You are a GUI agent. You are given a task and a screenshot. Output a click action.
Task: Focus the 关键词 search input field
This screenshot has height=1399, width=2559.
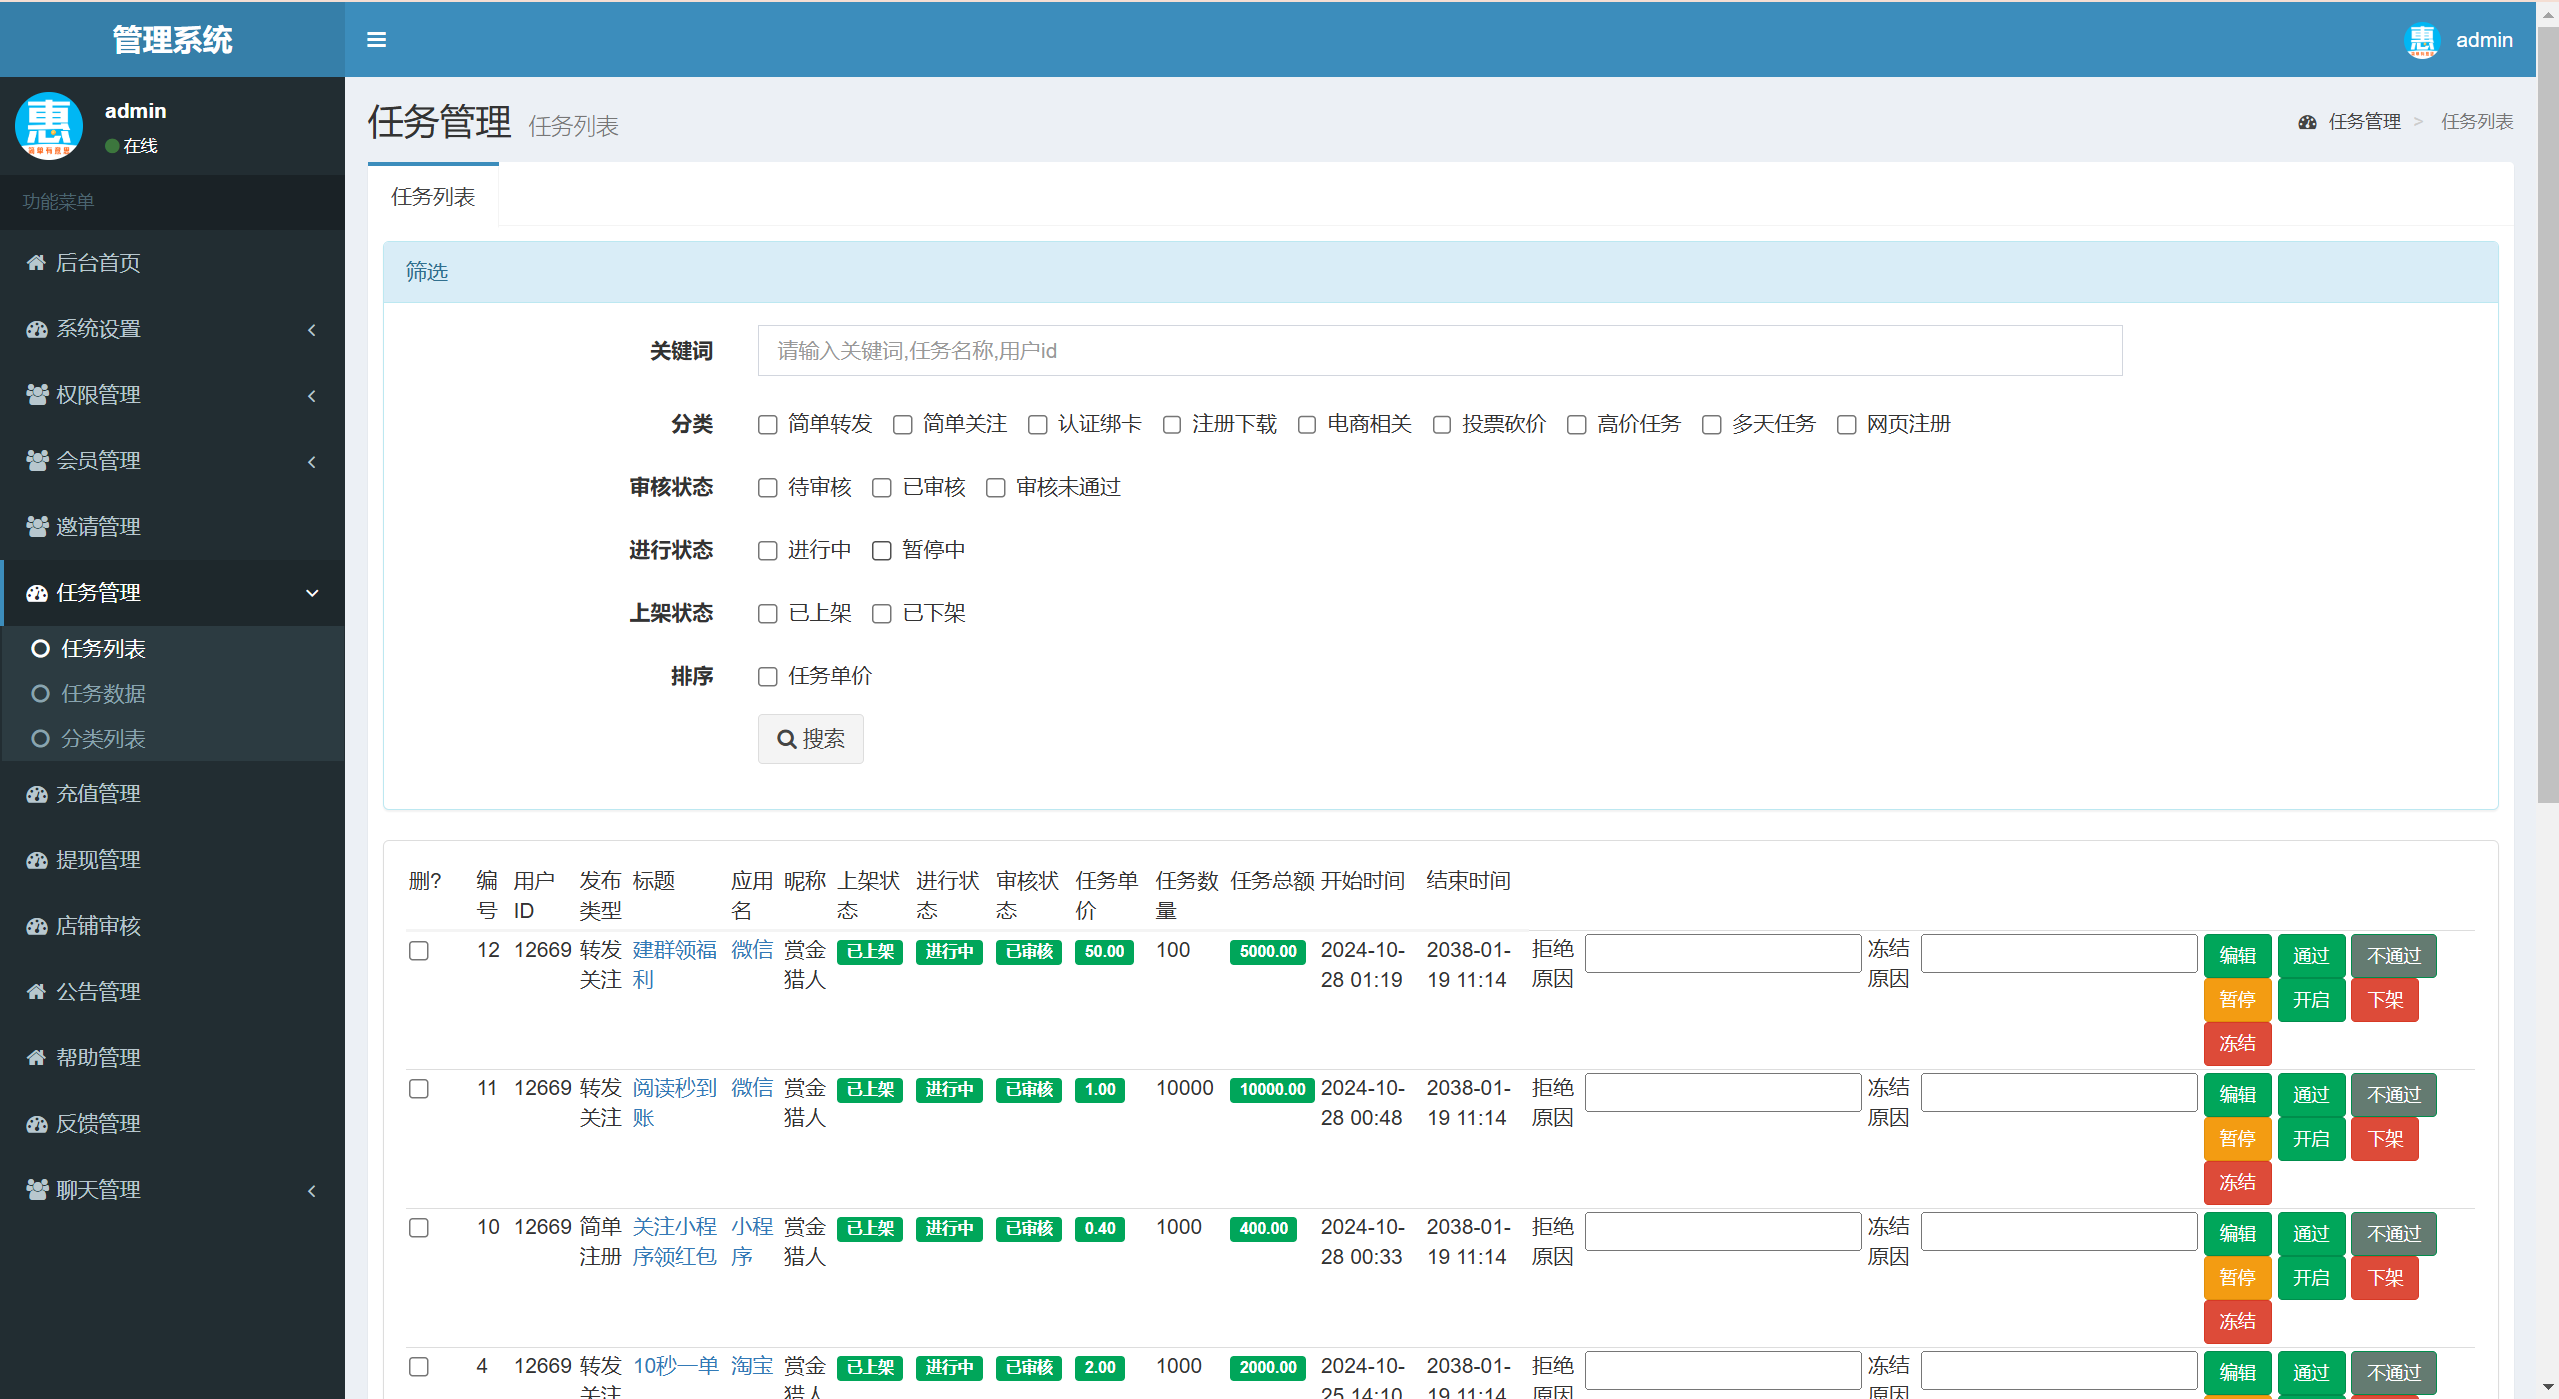coord(1439,351)
